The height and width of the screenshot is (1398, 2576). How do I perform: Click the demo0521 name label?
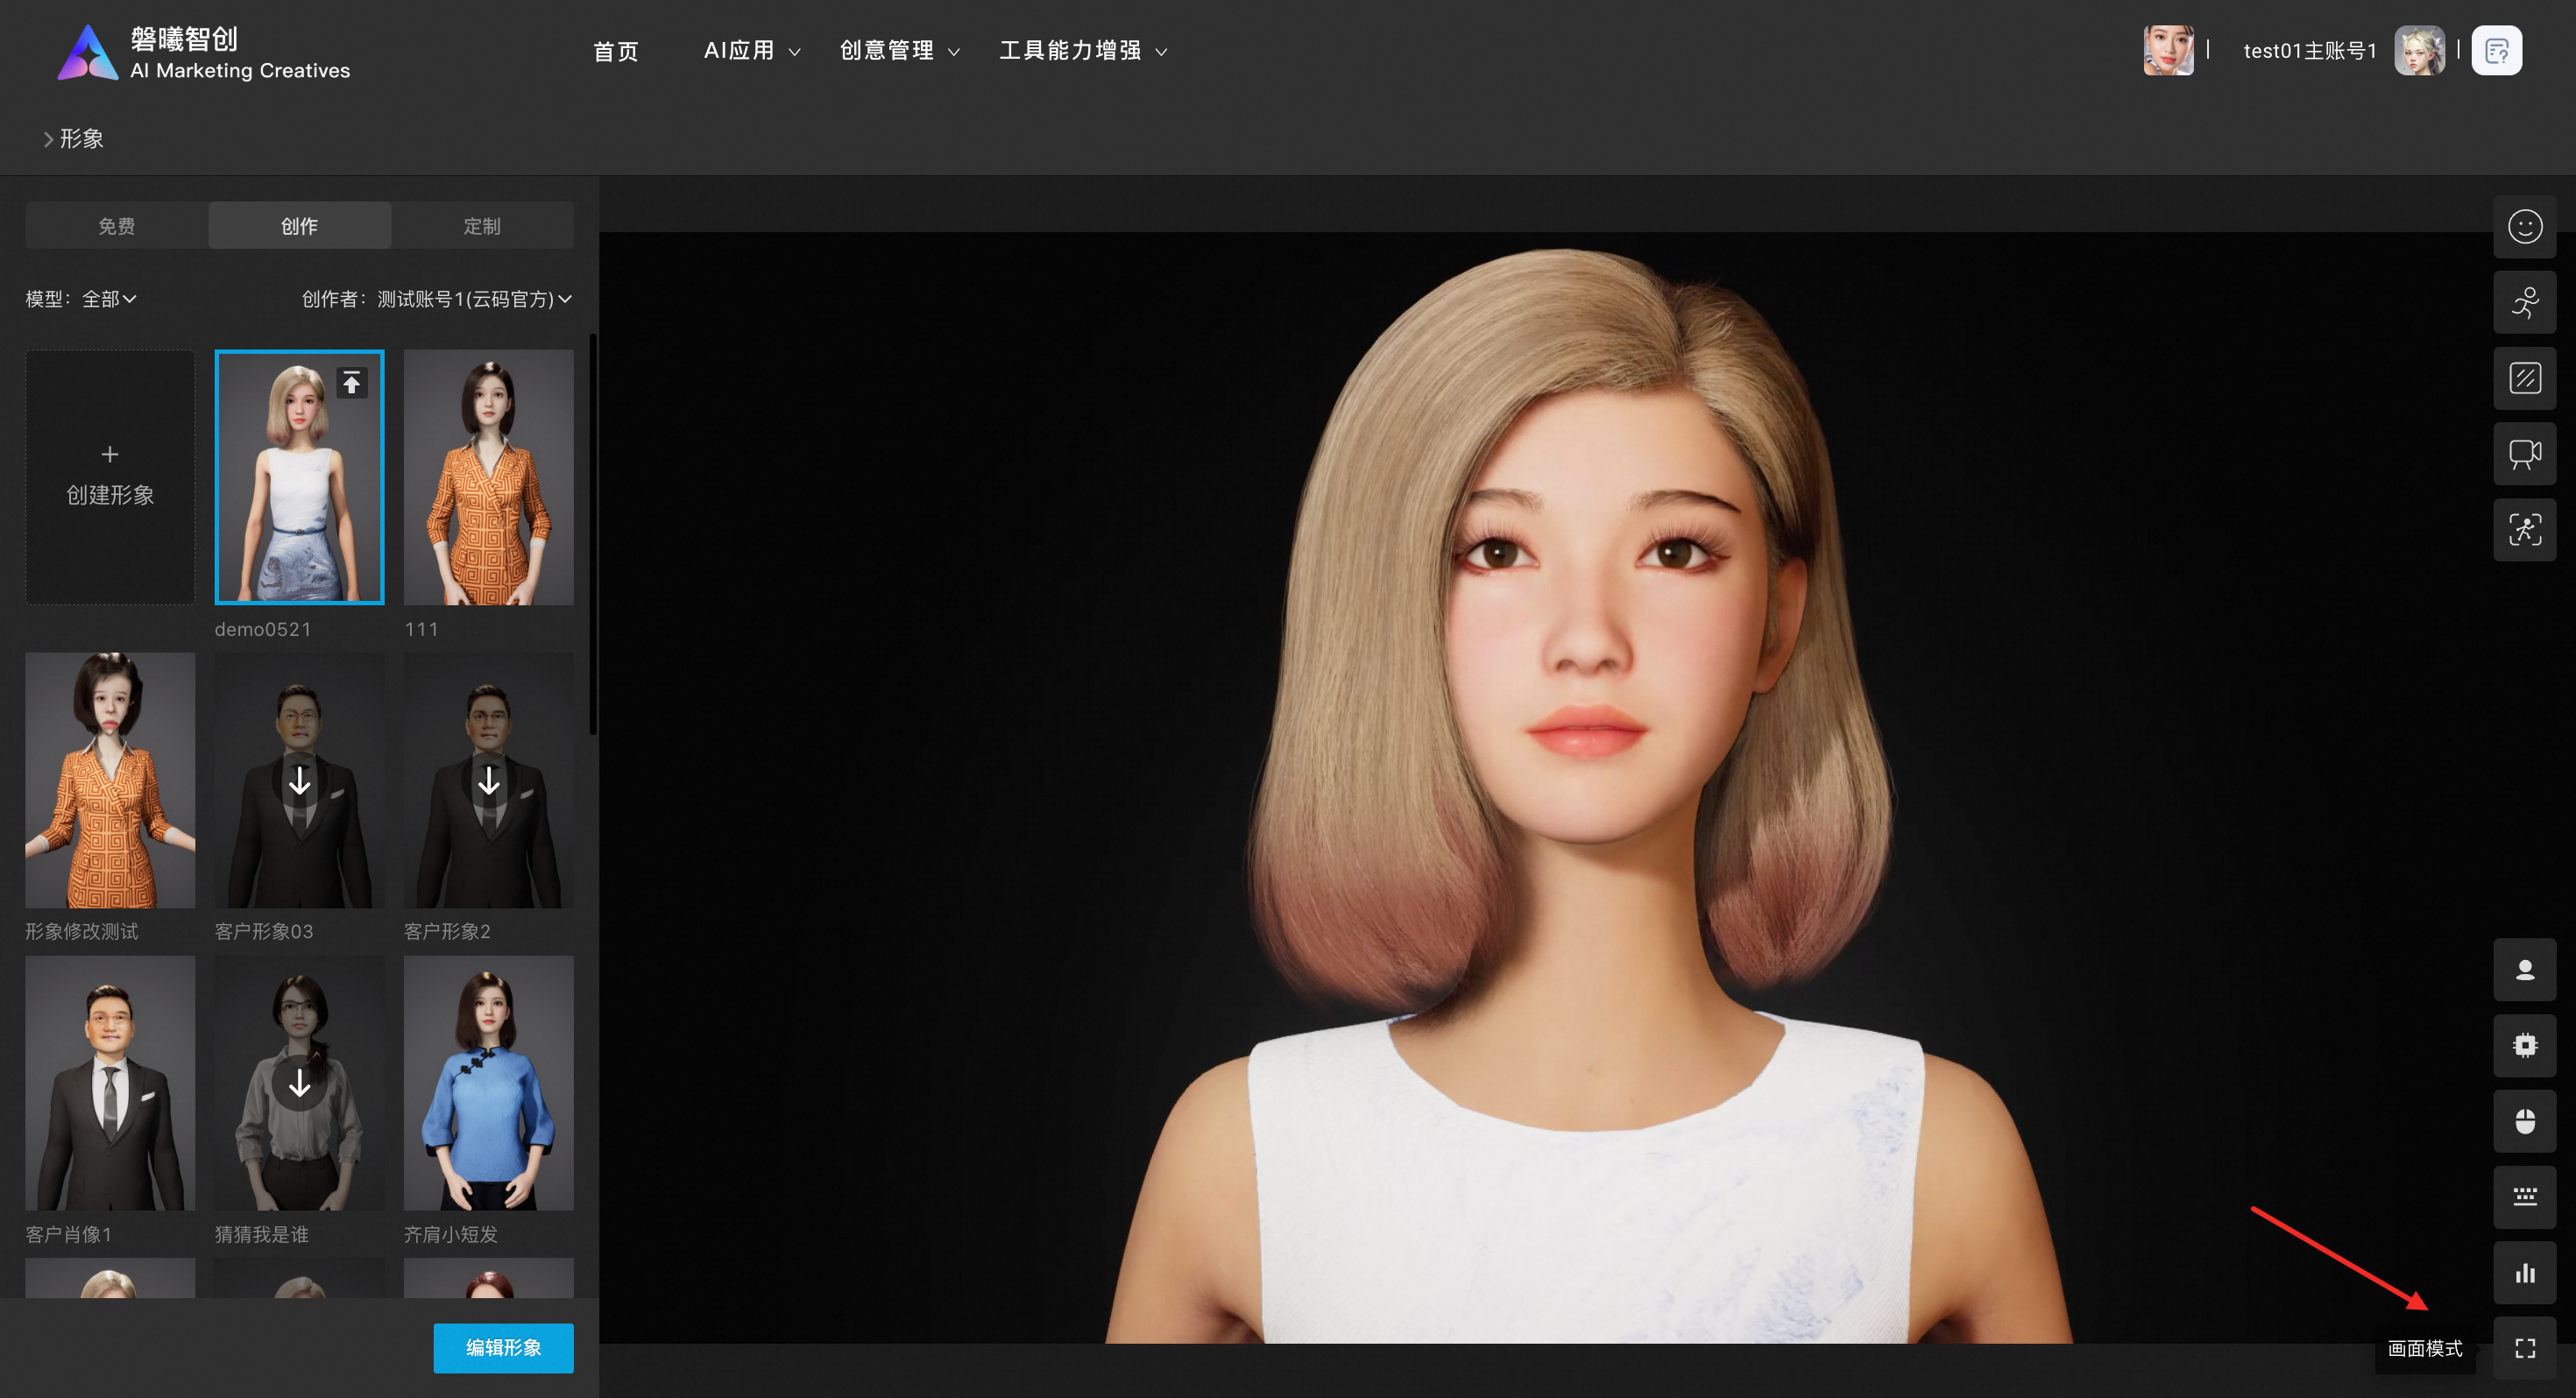263,629
